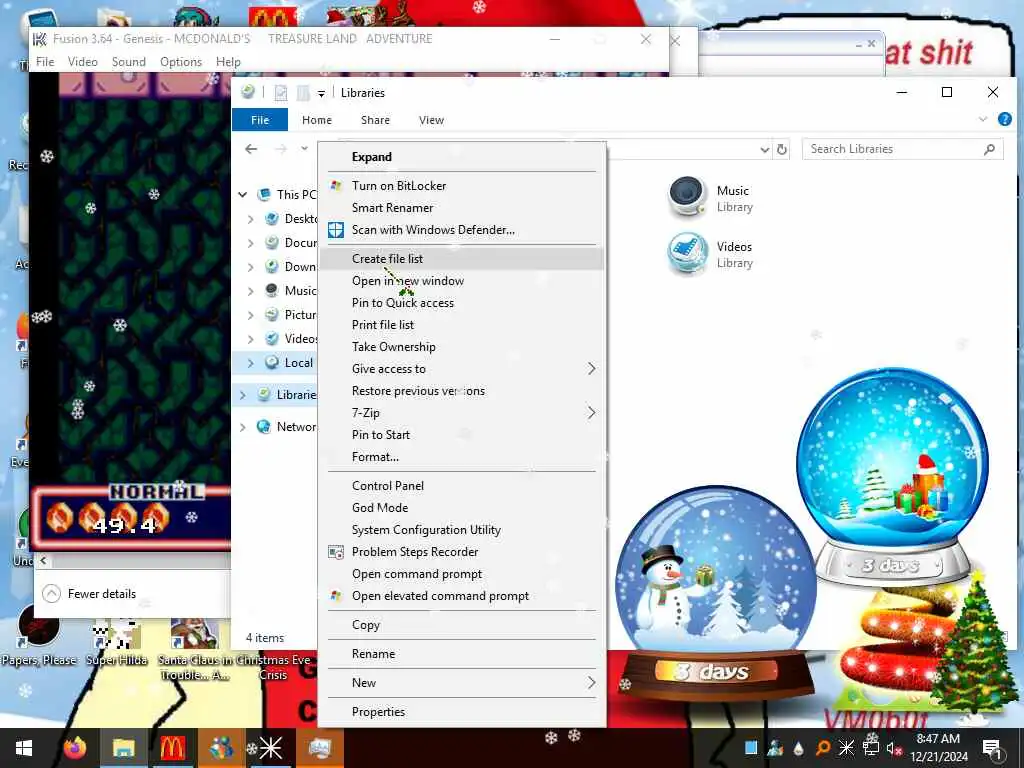Viewport: 1024px width, 768px height.
Task: Click Expand at top of context menu
Action: tap(462, 157)
